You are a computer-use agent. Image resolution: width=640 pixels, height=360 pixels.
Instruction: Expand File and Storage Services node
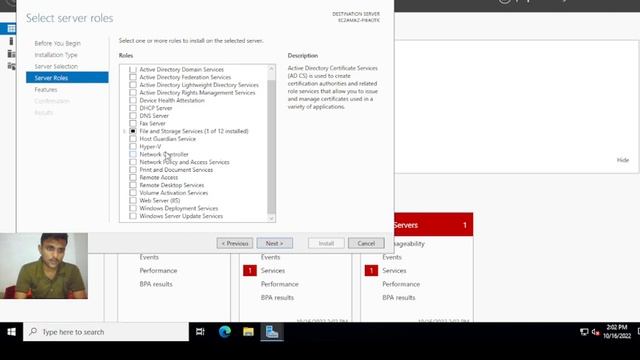pos(124,131)
